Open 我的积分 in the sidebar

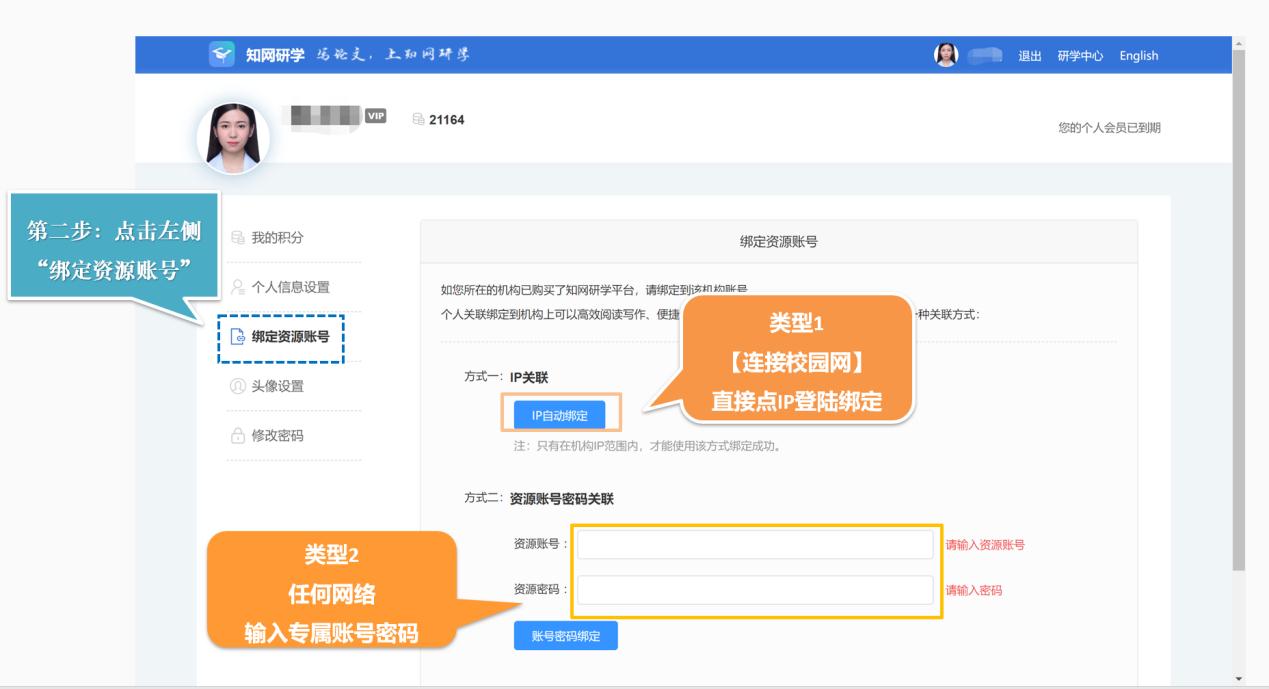(277, 238)
